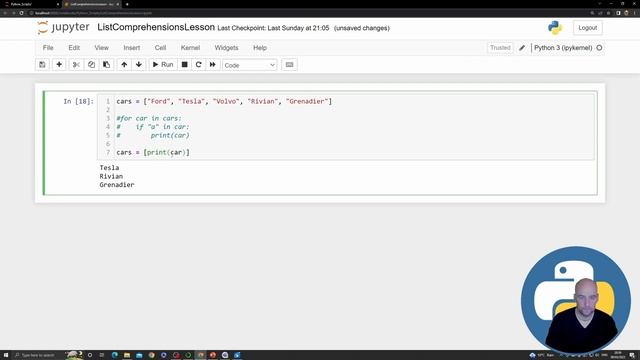Image resolution: width=640 pixels, height=360 pixels.
Task: Click the pencil edit mode indicator
Action: (x=522, y=48)
